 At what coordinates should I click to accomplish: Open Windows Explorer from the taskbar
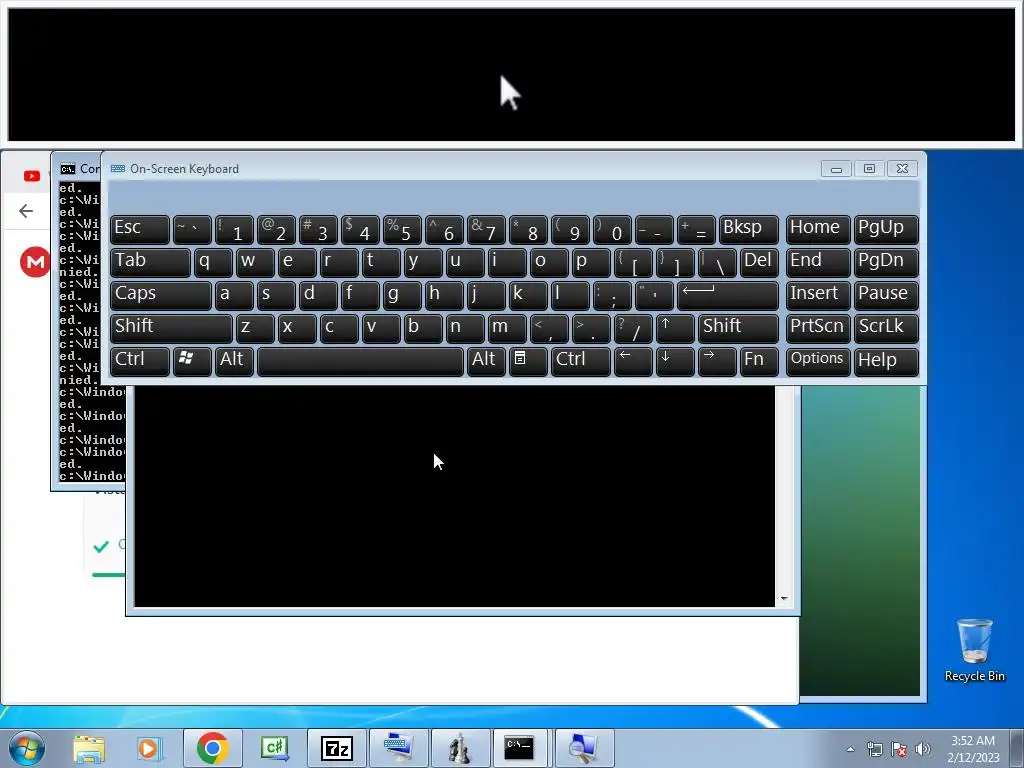[89, 748]
